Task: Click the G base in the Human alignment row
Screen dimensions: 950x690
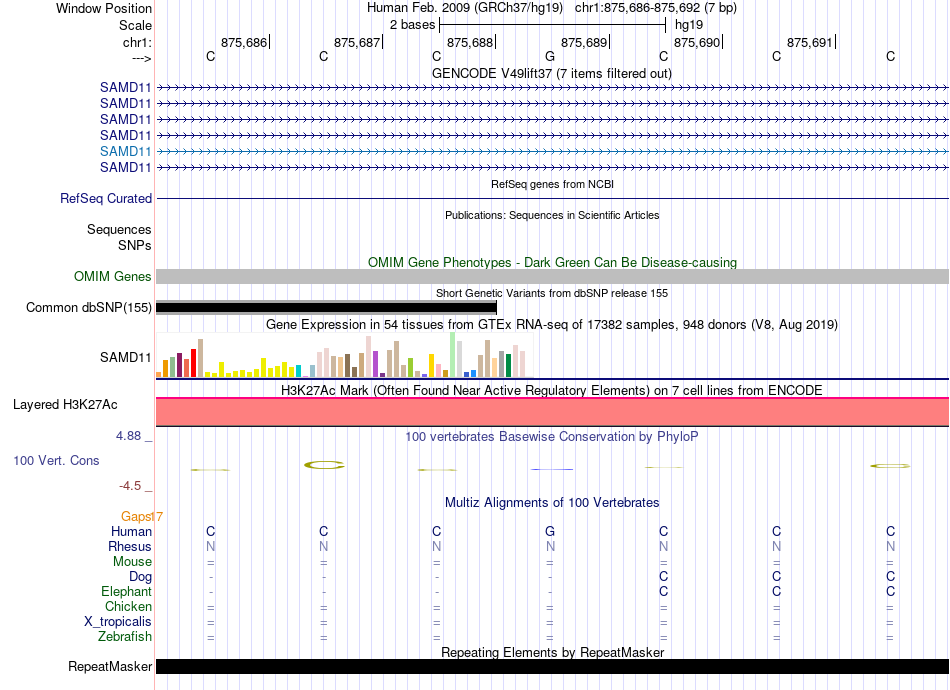Action: point(550,531)
